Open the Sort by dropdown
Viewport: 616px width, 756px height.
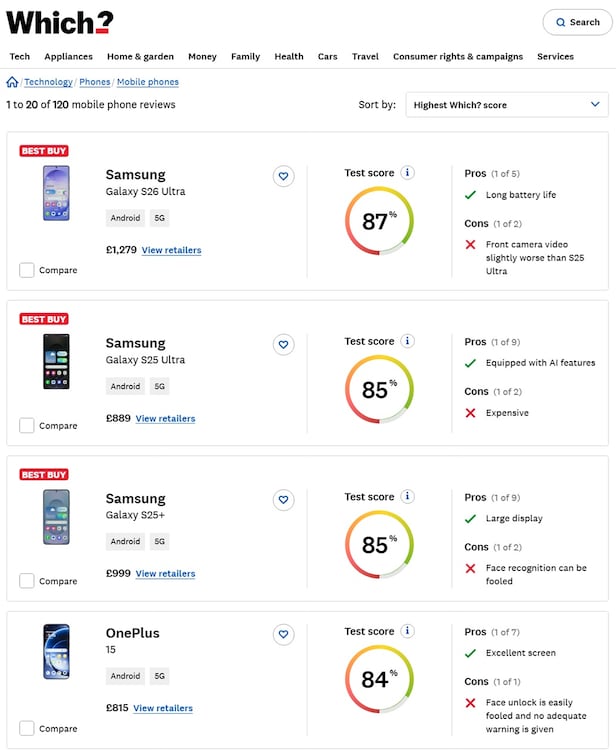[507, 104]
